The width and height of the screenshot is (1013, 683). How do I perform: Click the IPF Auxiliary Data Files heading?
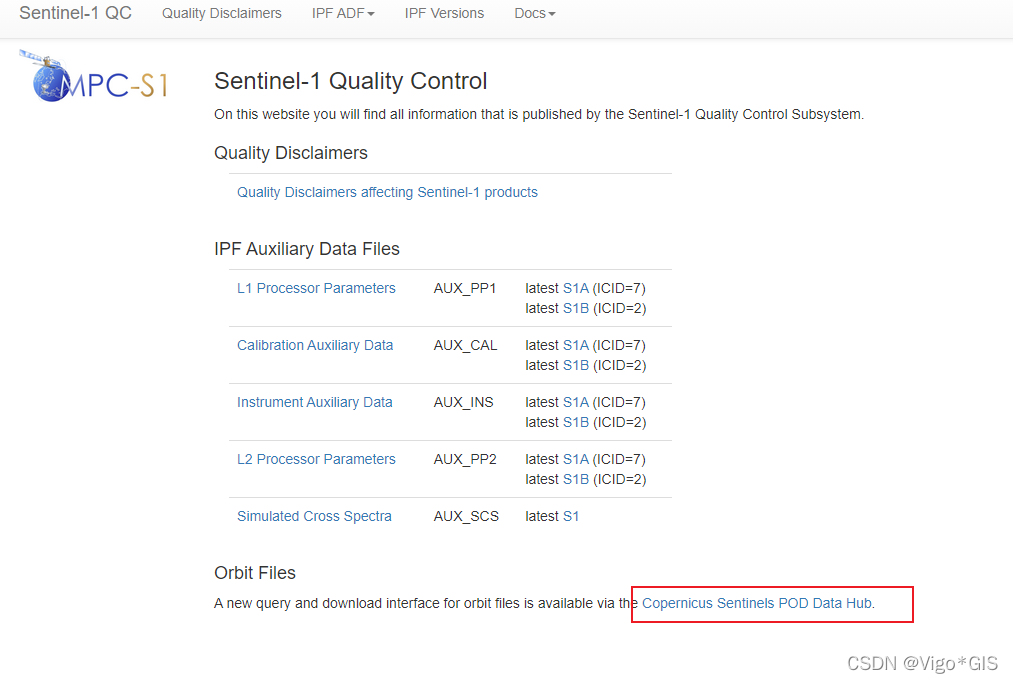click(307, 249)
